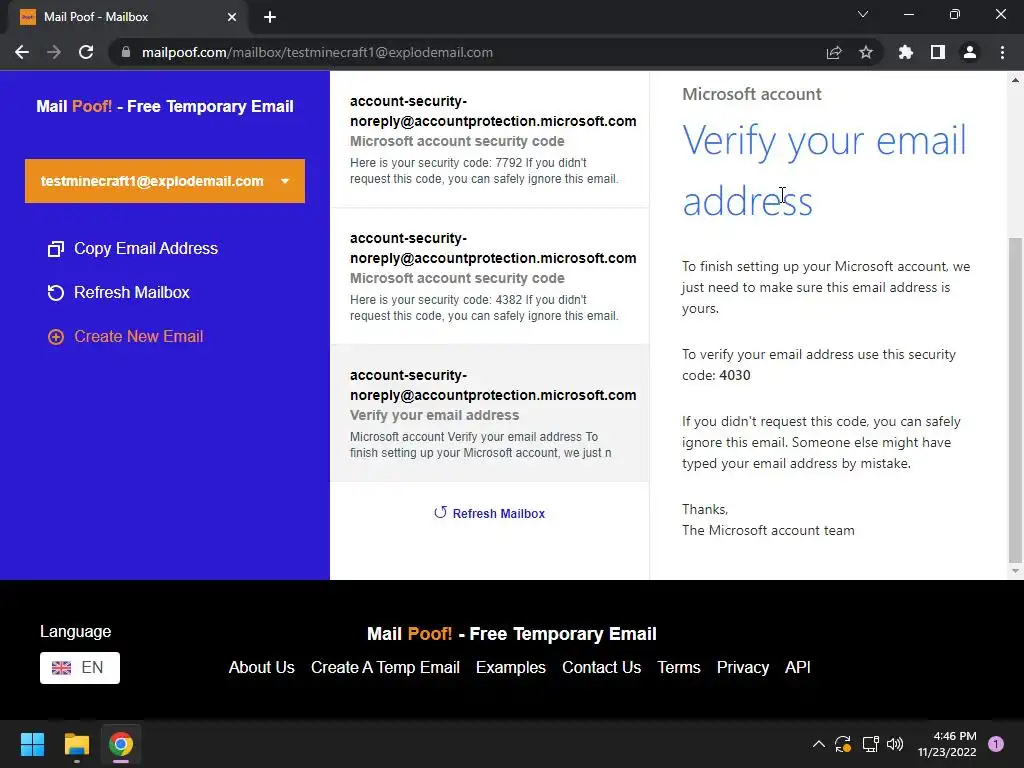
Task: Click the sidebar Refresh Mailbox text
Action: 132,292
